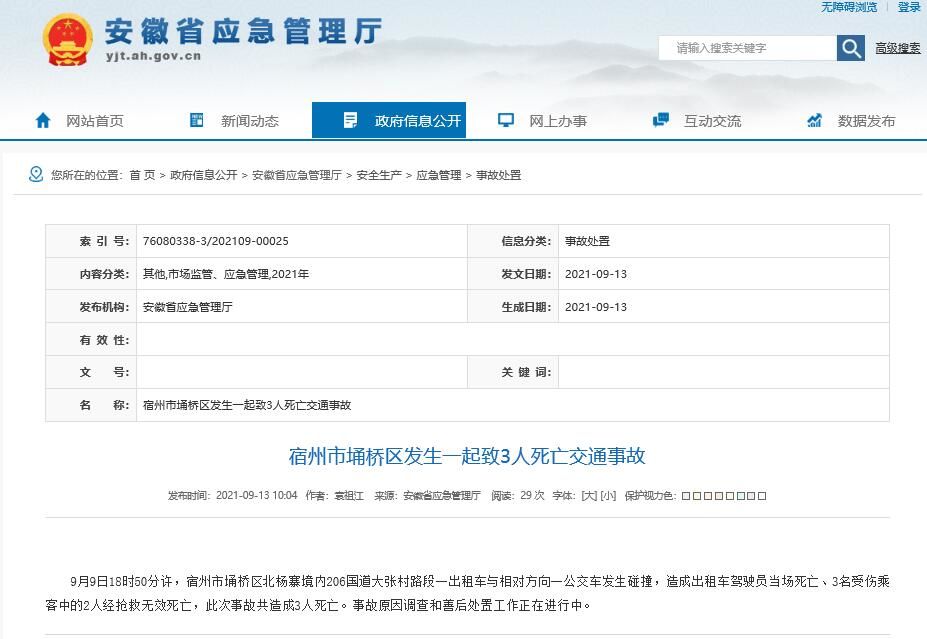Click the monitor icon beside 网上办事
The width and height of the screenshot is (927, 639).
[506, 121]
